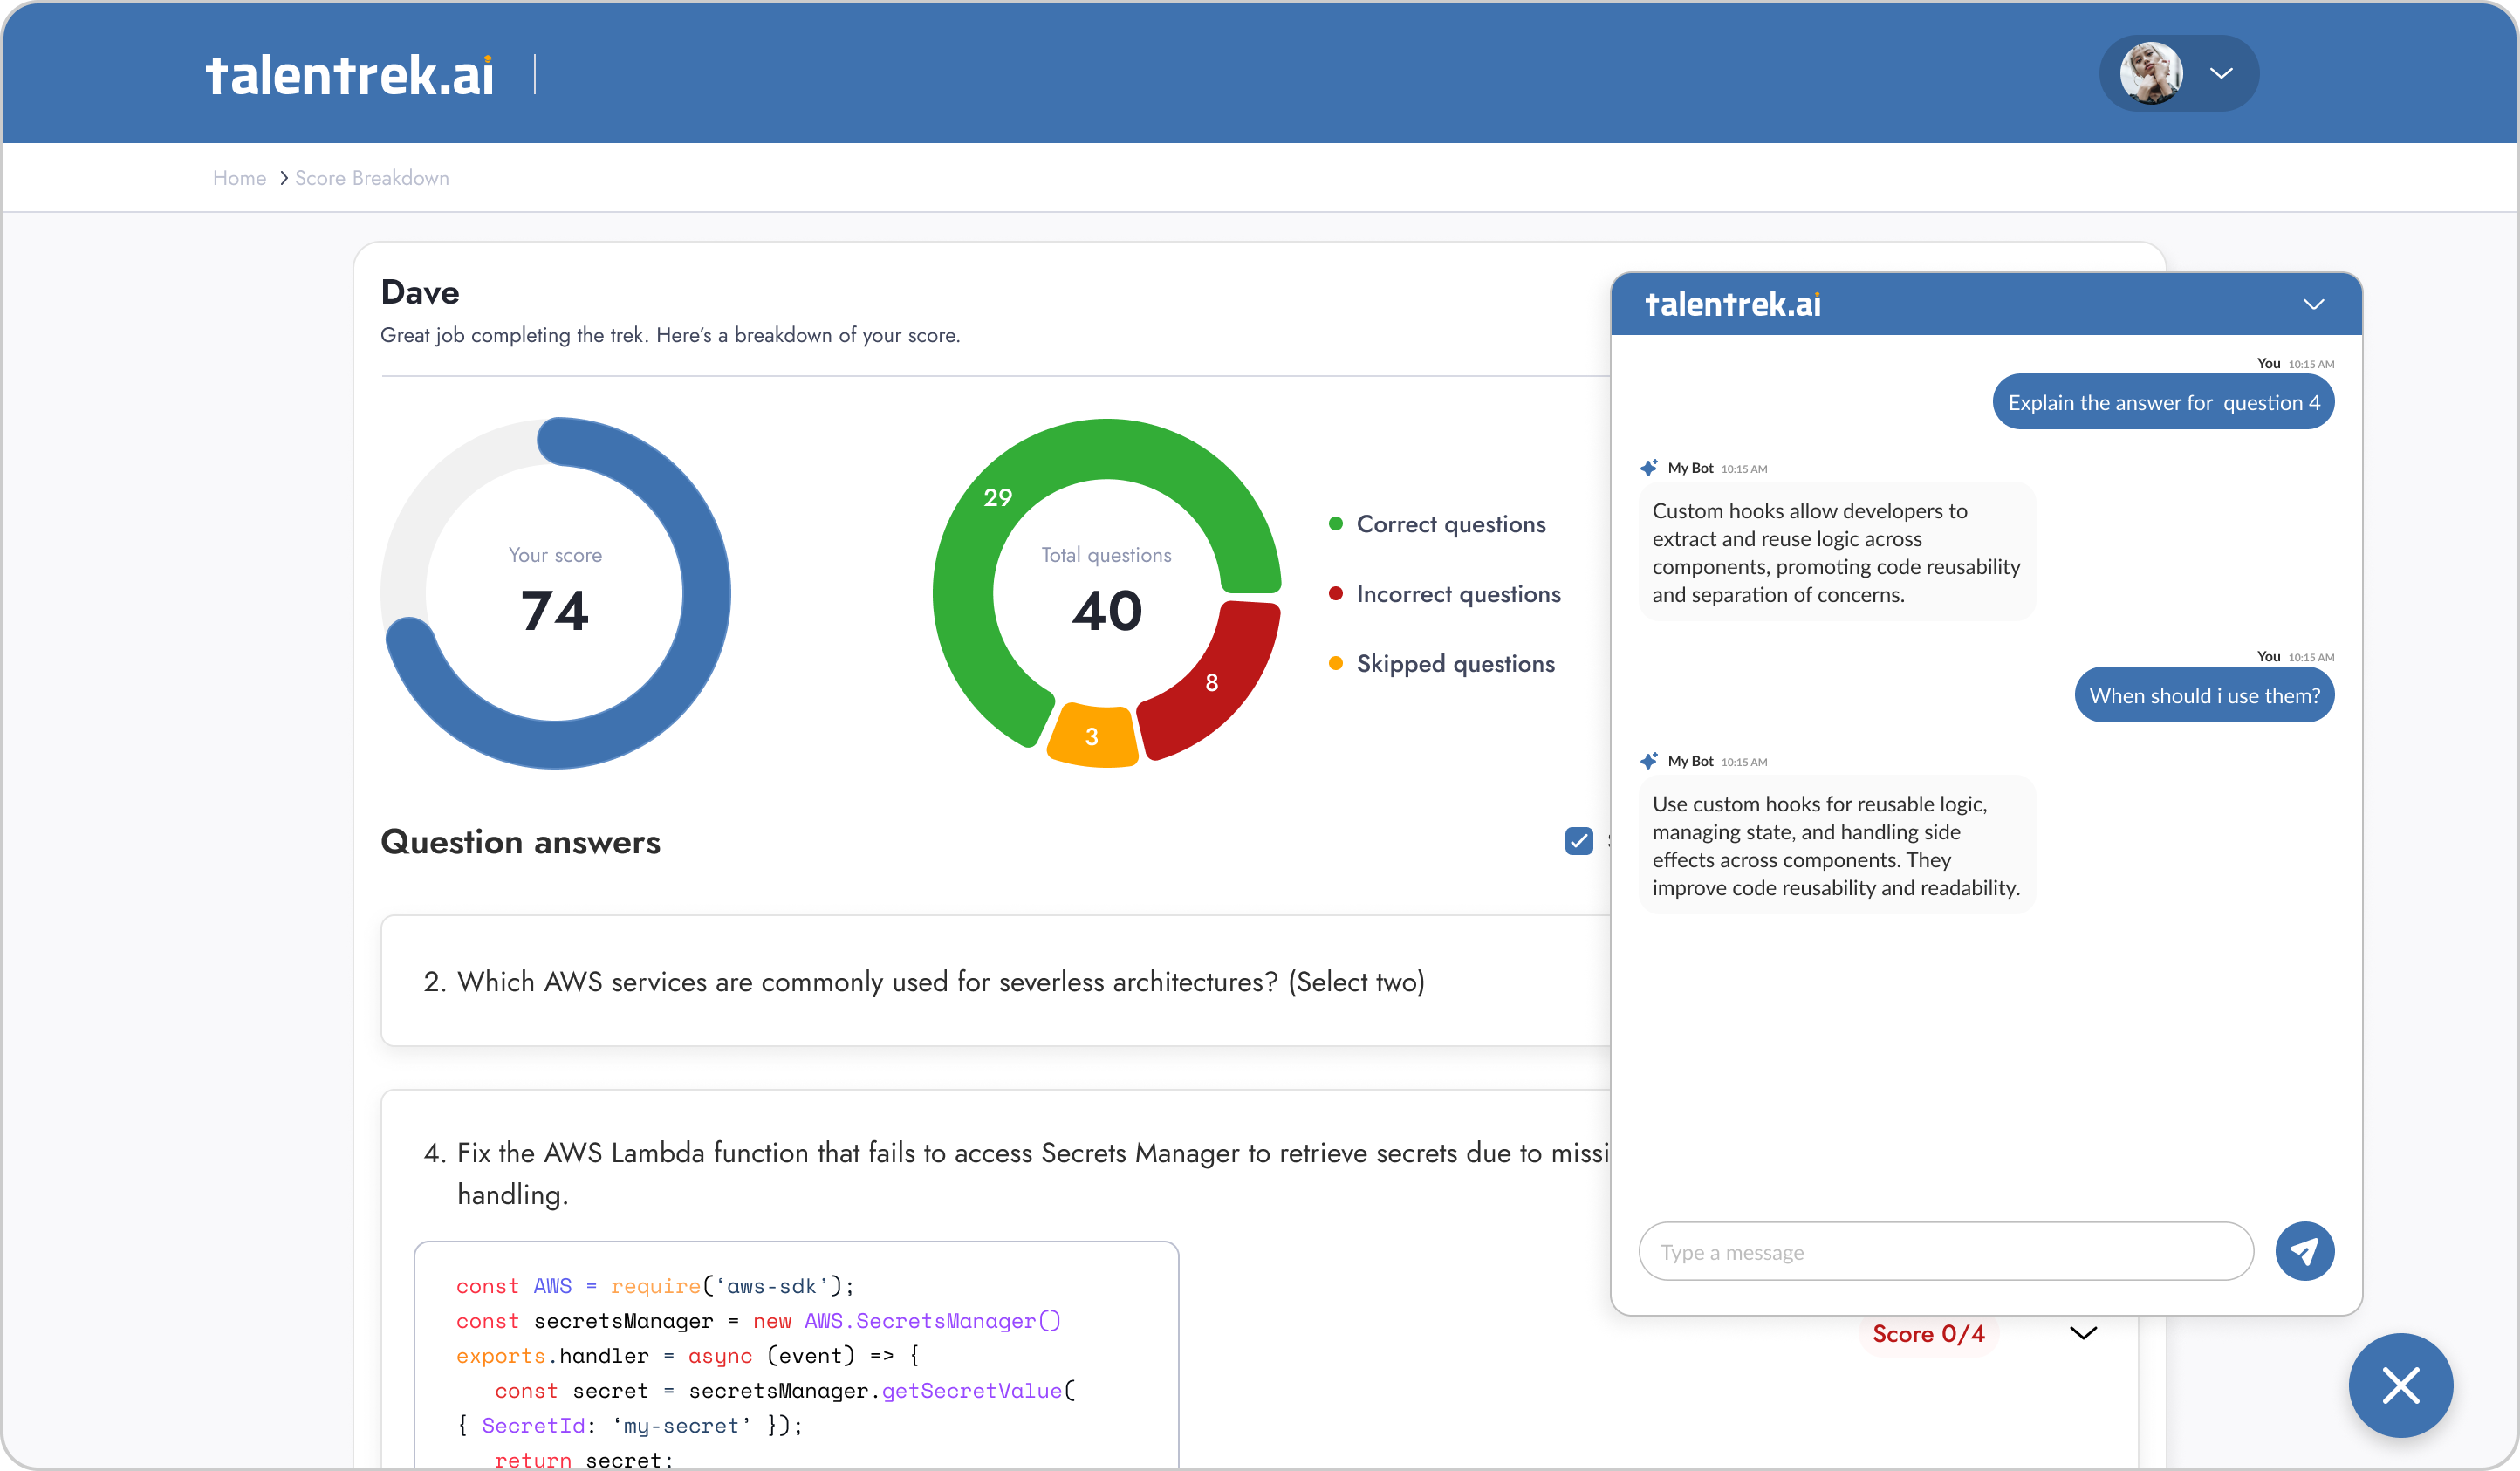Close the chat using the X button
The height and width of the screenshot is (1471, 2520).
(x=2400, y=1385)
